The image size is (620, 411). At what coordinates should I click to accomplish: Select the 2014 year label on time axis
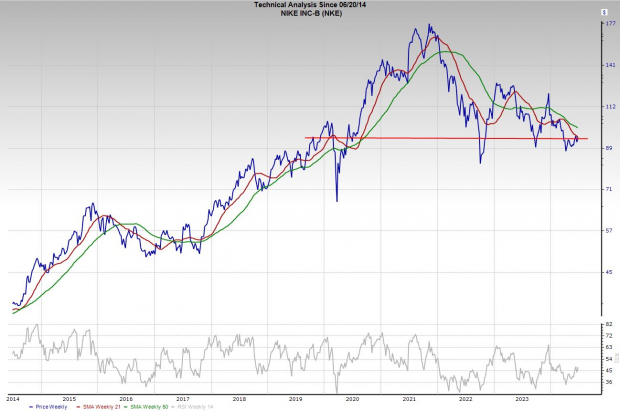point(12,398)
